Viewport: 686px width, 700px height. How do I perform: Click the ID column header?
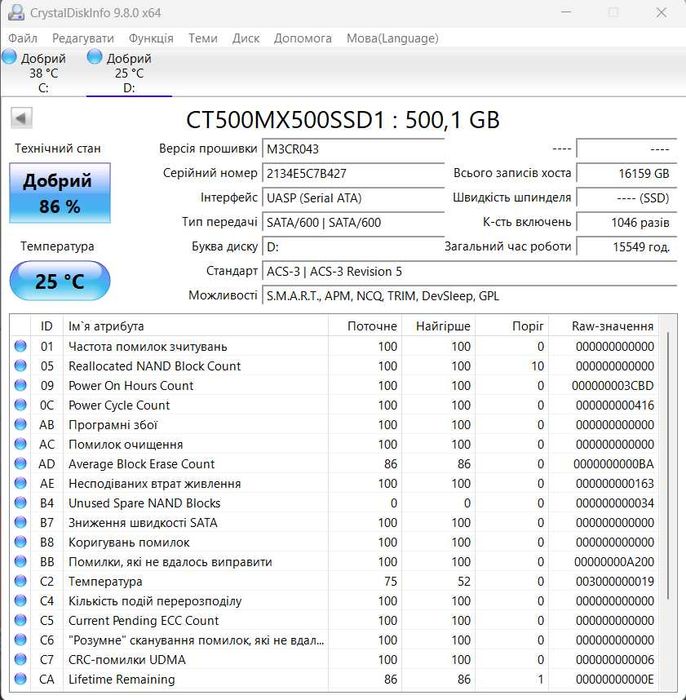[46, 326]
